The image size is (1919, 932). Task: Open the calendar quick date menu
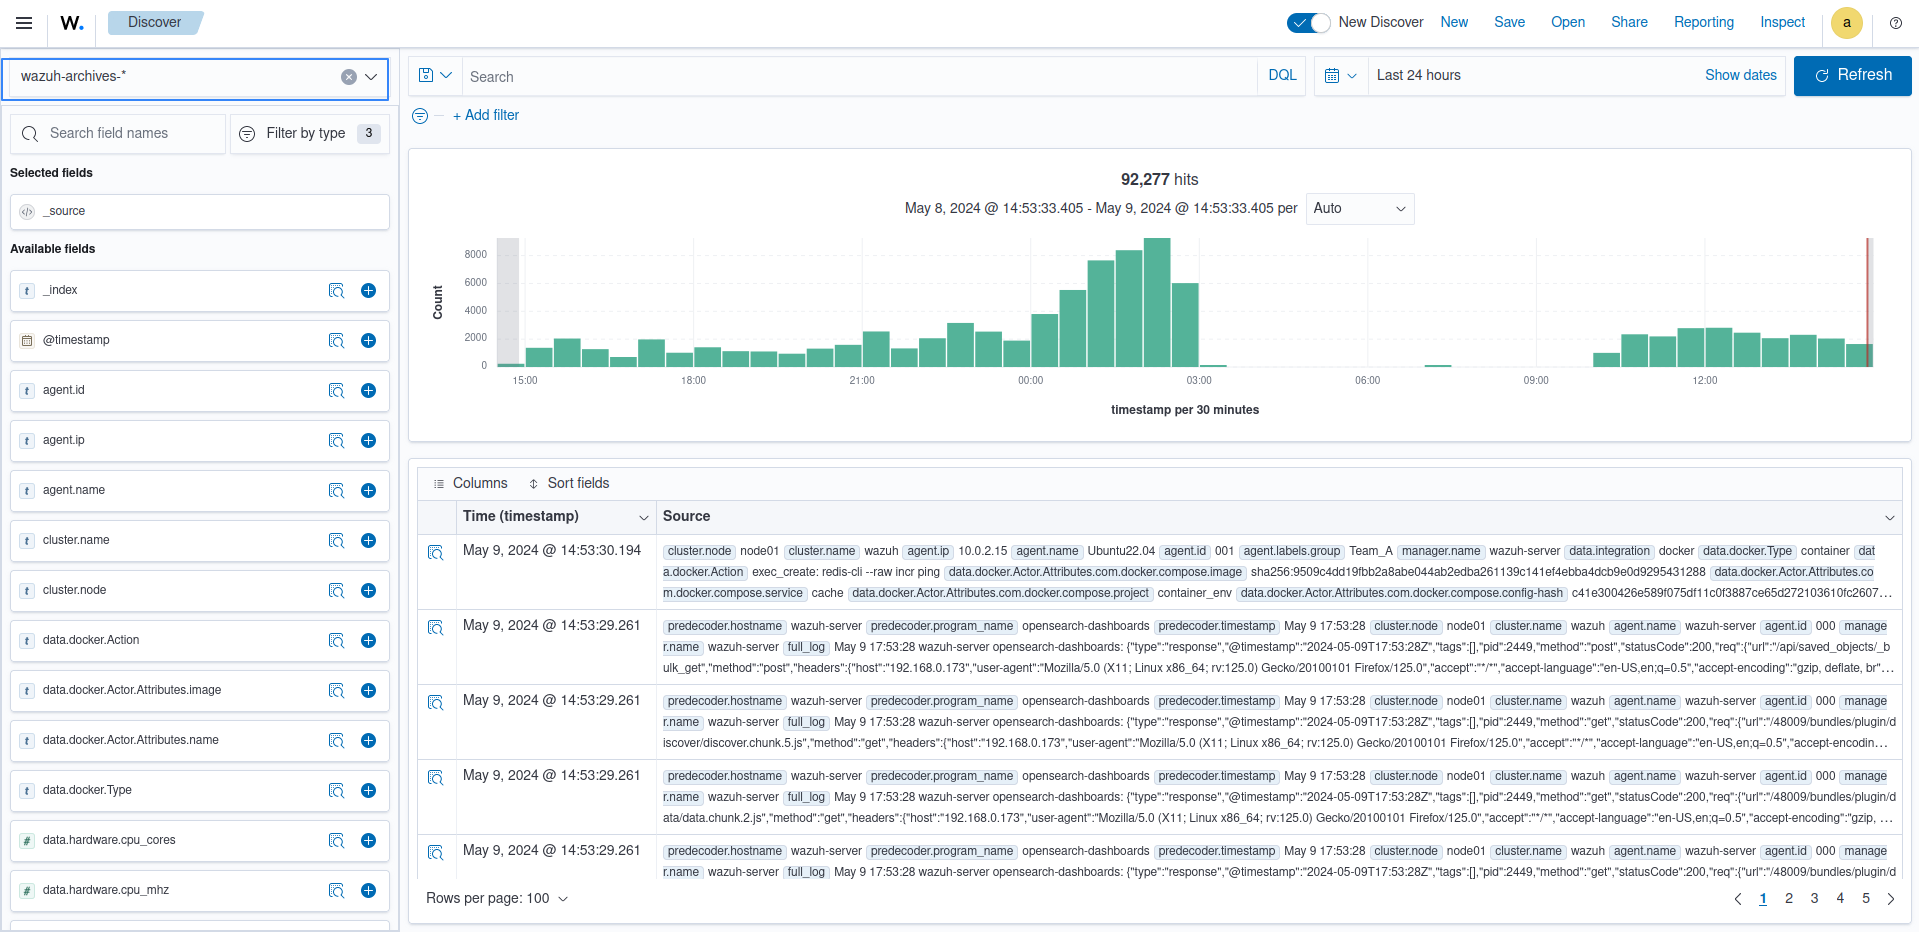point(1340,76)
